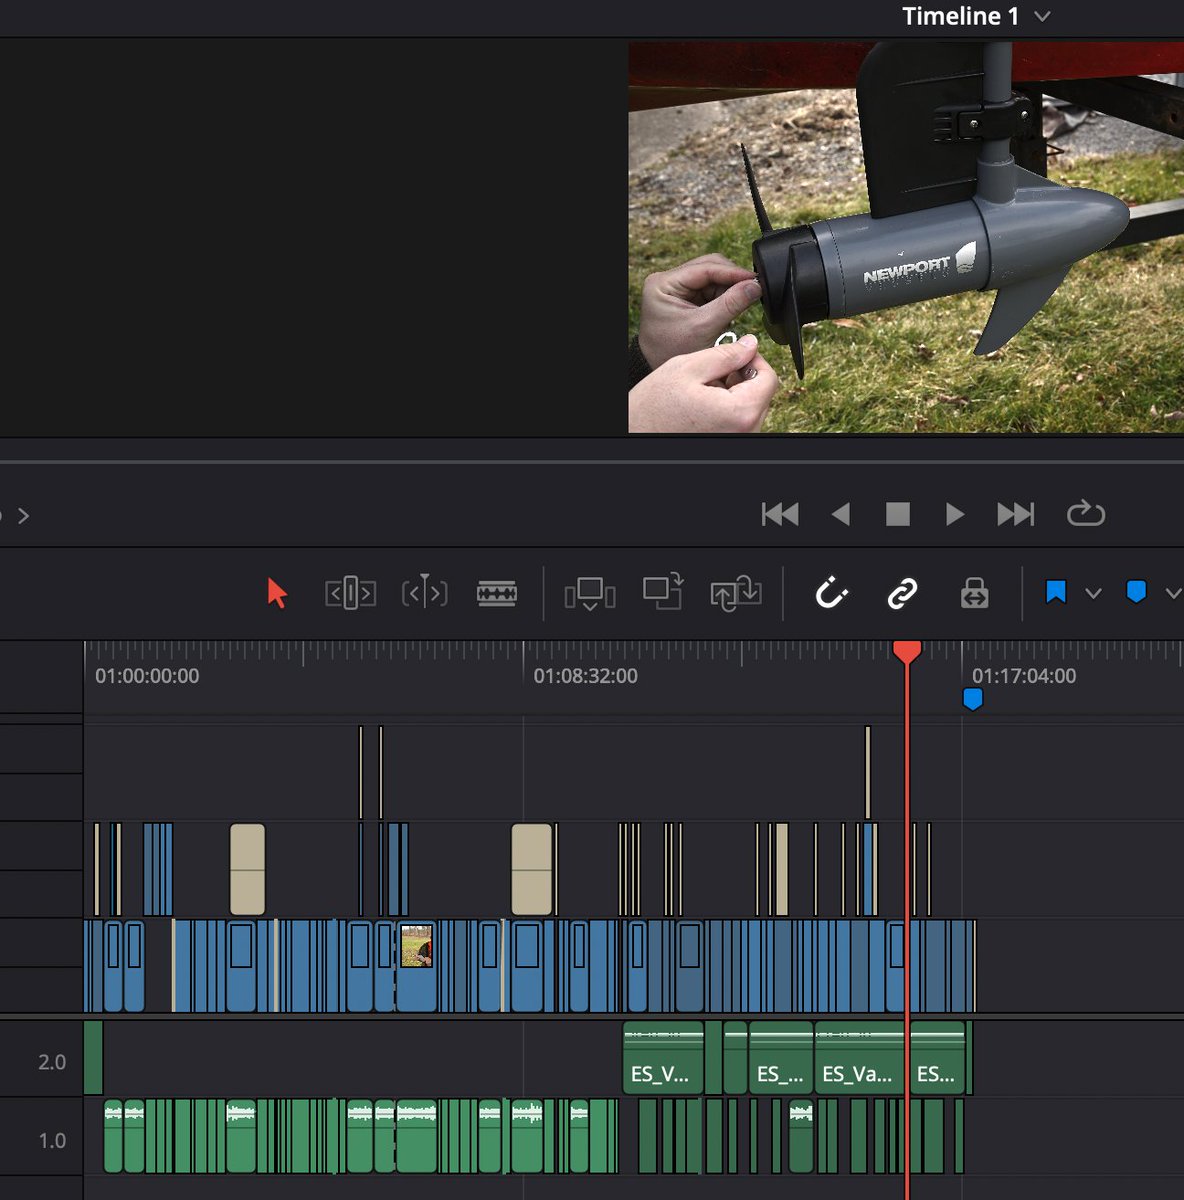
Task: Open the flag color dropdown arrow
Action: 1093,593
